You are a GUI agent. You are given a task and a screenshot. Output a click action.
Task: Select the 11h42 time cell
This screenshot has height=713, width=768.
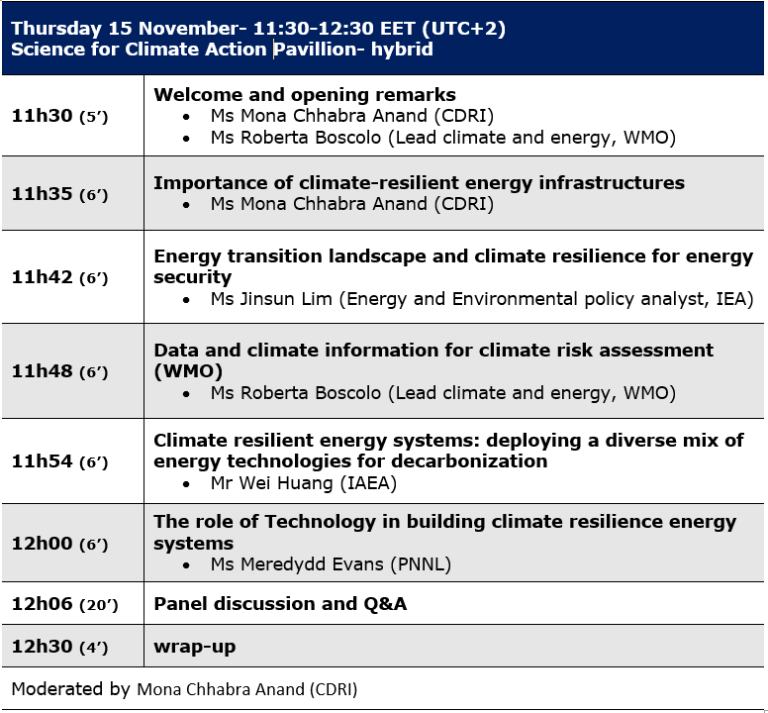point(59,277)
